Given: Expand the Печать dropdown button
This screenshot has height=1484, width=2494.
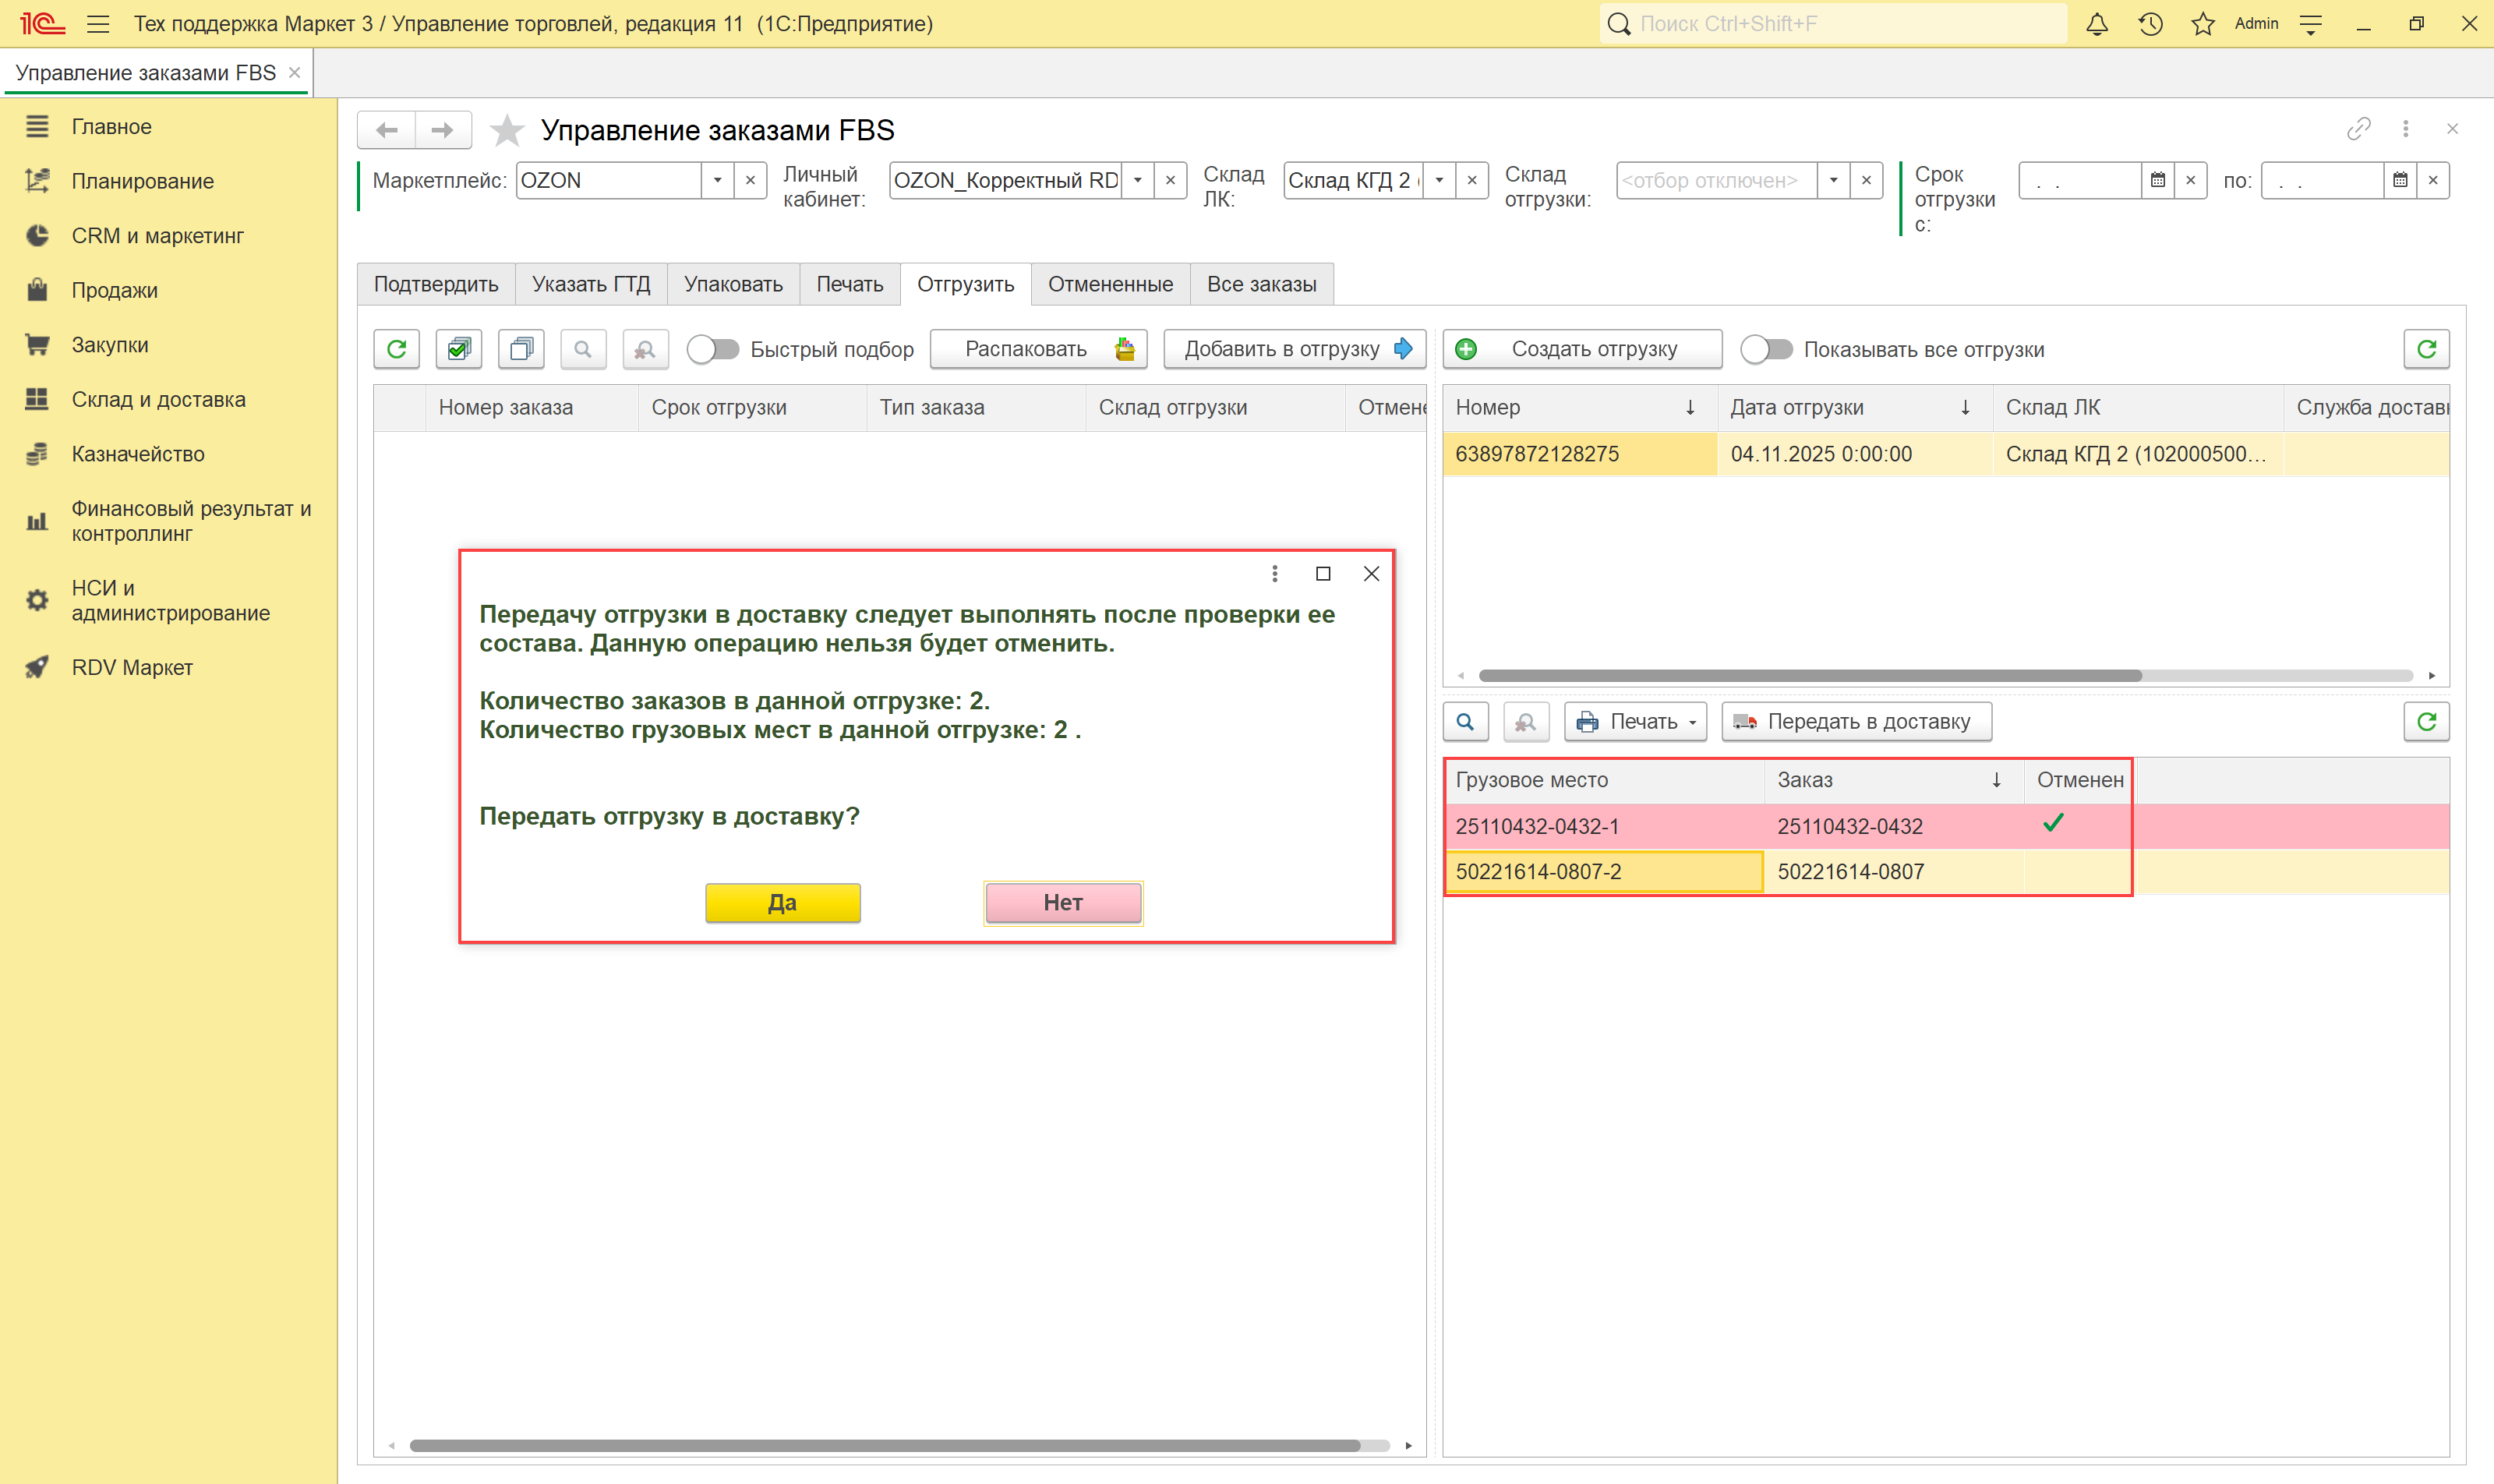Looking at the screenshot, I should [1635, 722].
